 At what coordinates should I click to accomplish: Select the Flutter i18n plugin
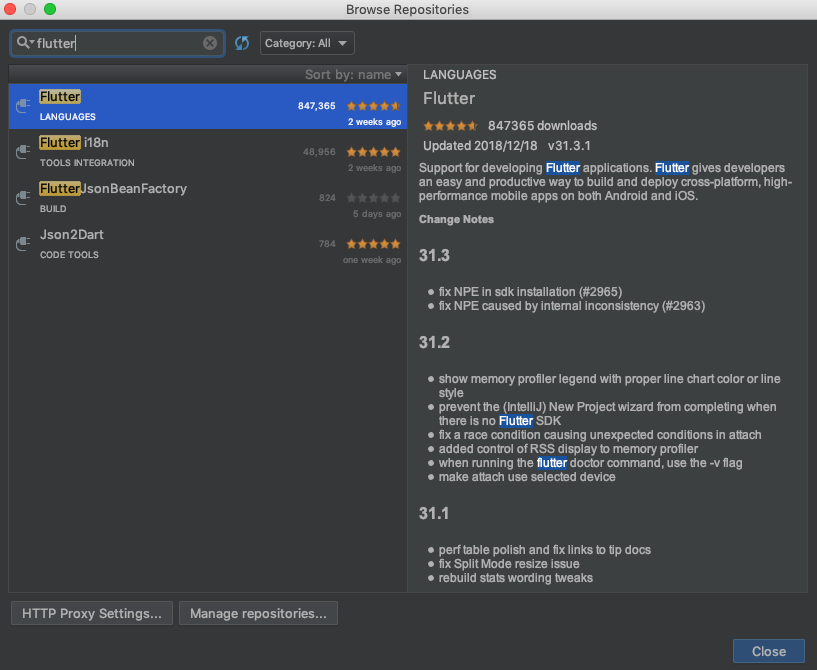(207, 152)
